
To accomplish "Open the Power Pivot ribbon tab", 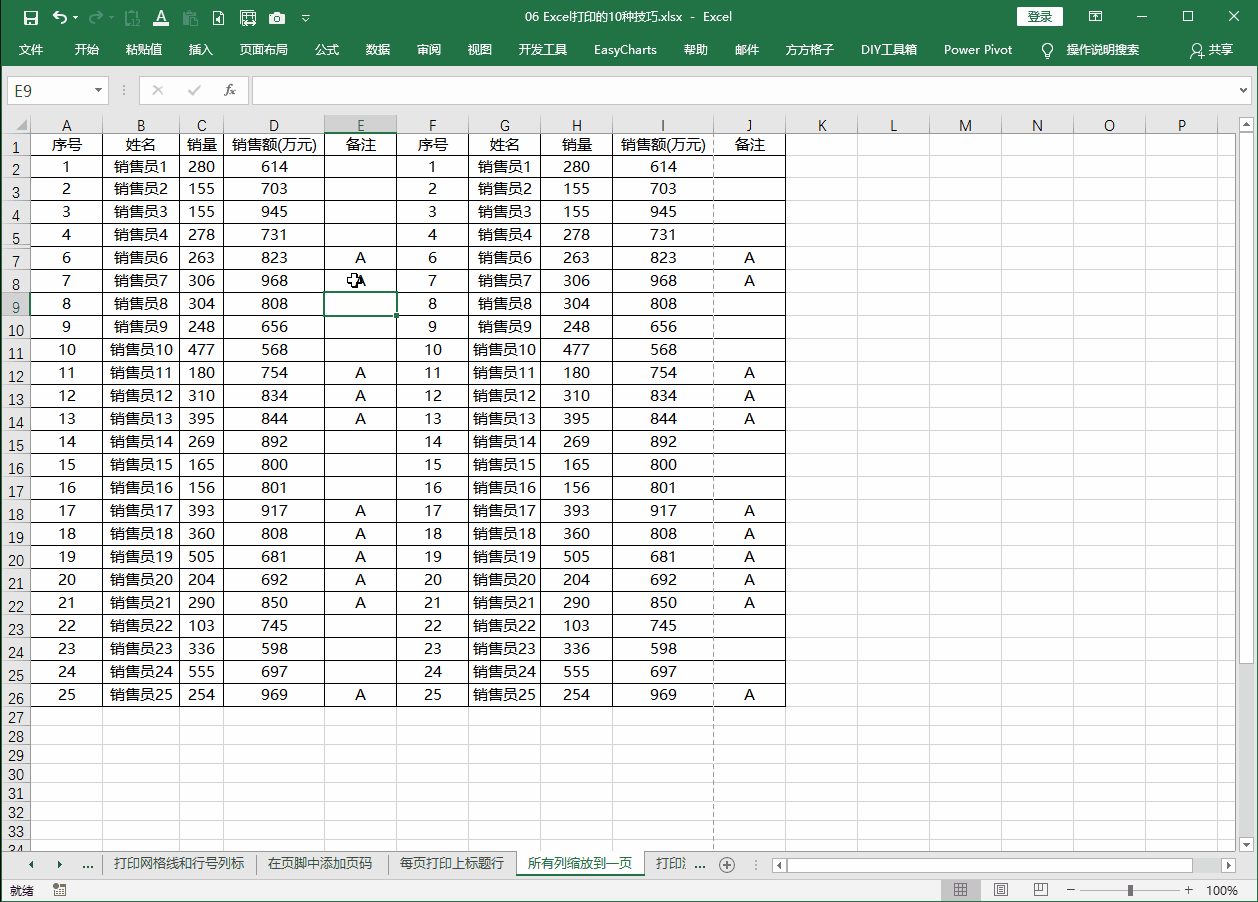I will 978,50.
